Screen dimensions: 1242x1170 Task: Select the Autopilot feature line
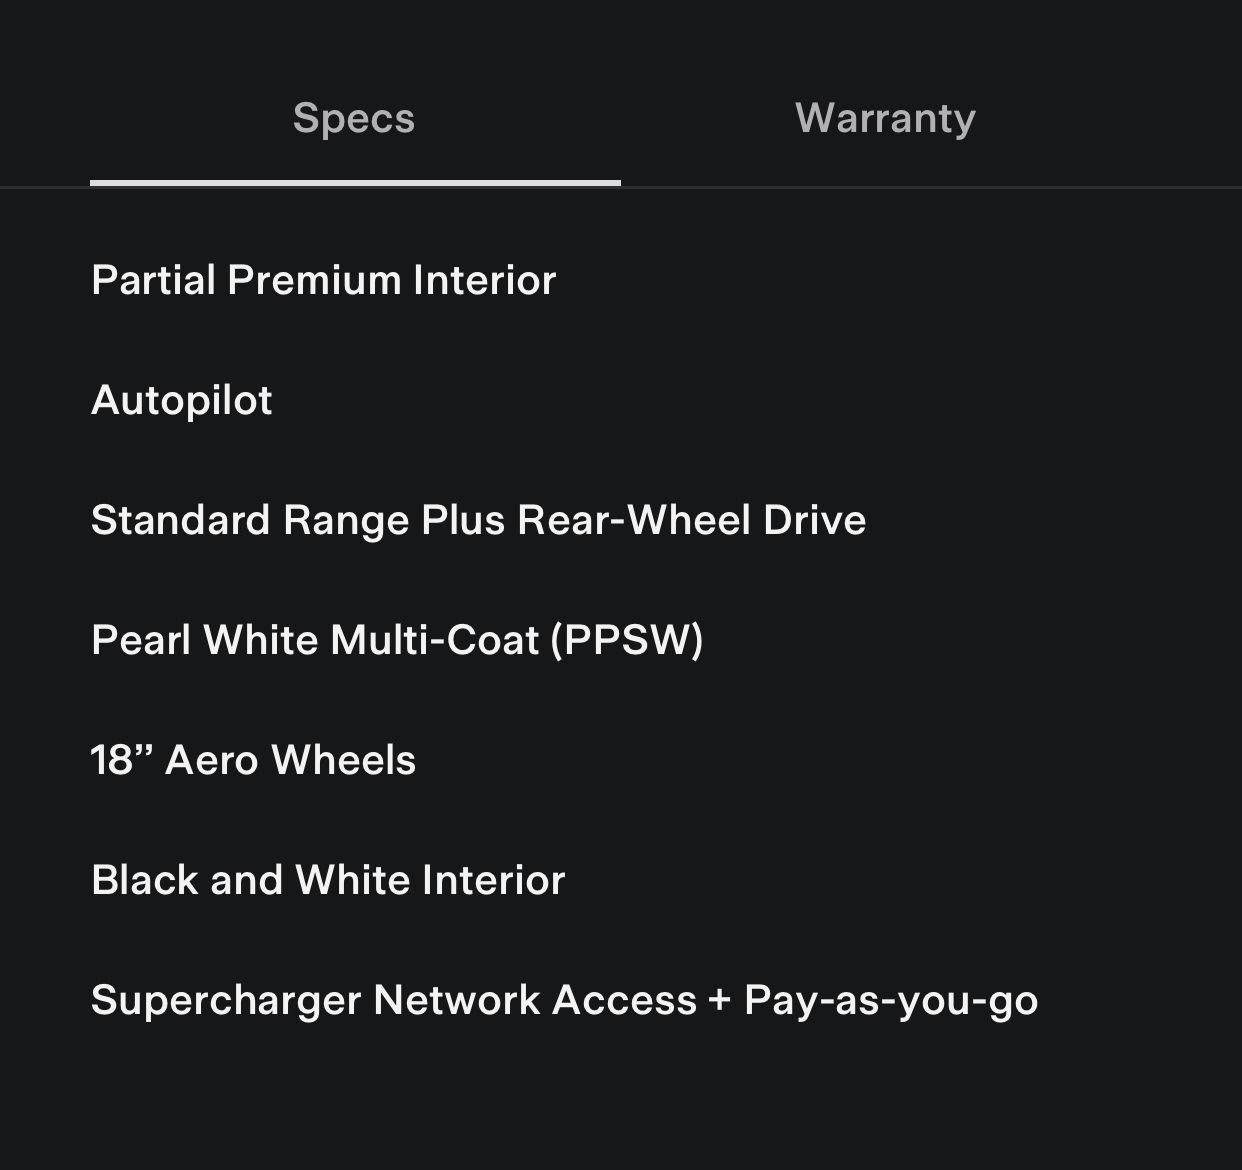point(181,400)
